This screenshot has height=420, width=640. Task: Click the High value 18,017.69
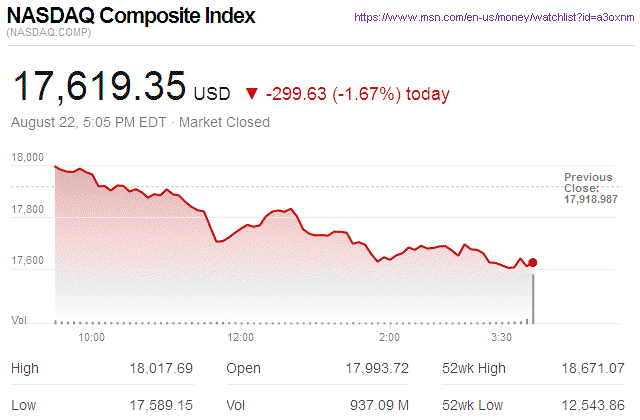click(x=161, y=369)
